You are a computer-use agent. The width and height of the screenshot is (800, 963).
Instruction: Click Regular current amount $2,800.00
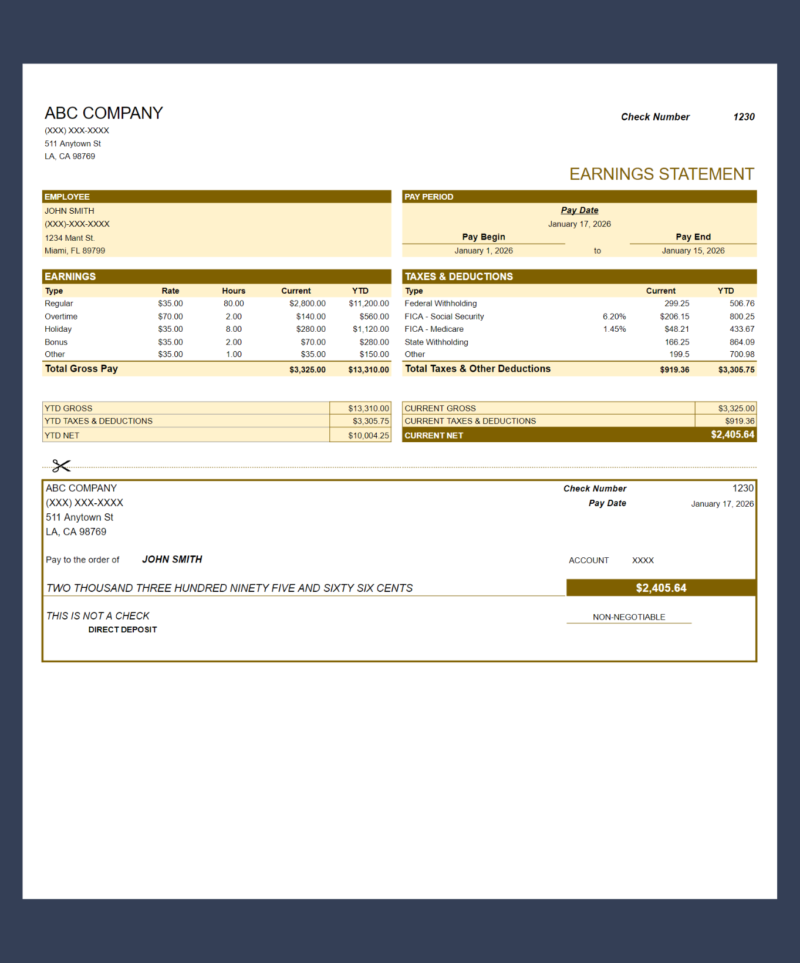coord(308,303)
